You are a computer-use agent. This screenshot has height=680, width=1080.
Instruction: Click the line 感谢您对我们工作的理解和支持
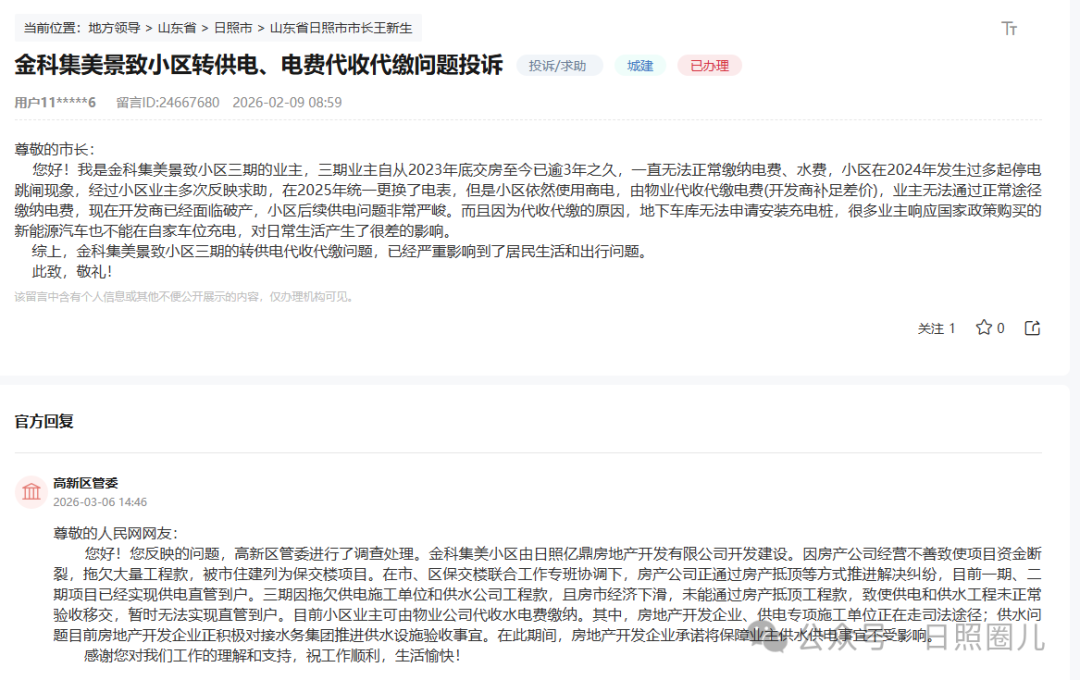point(272,656)
